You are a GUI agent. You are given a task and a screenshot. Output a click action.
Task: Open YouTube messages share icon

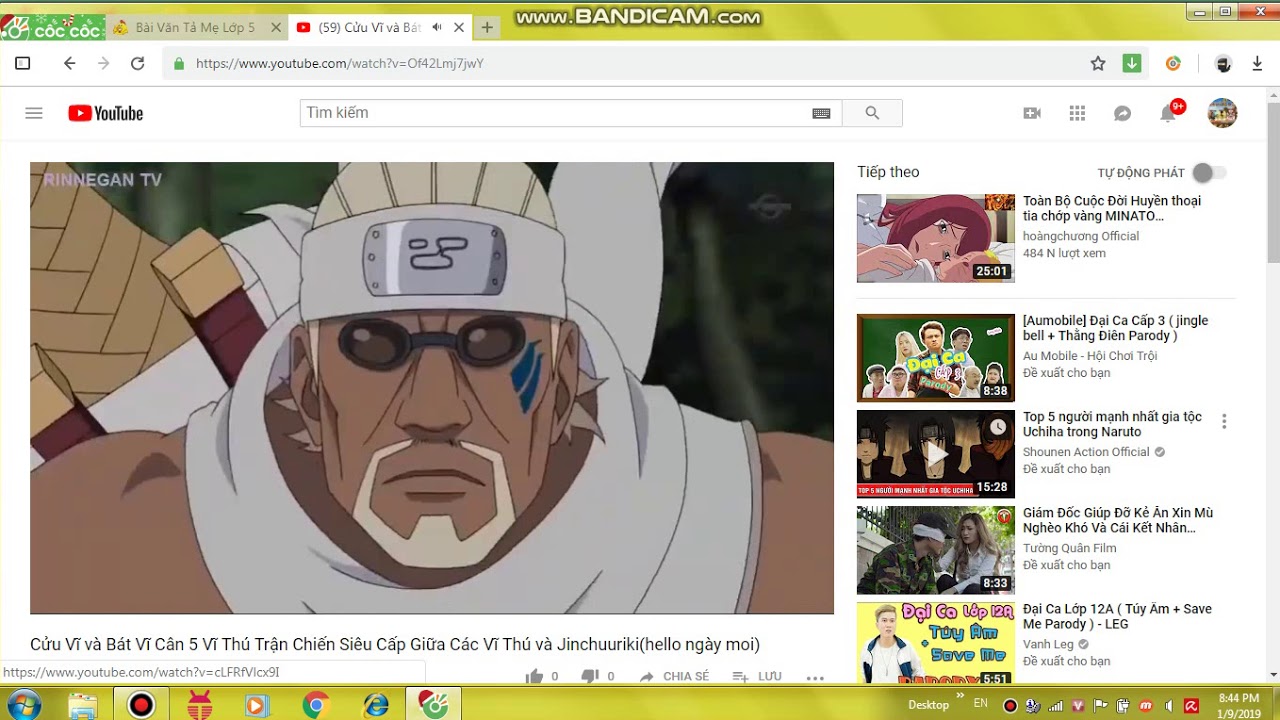(x=1122, y=113)
